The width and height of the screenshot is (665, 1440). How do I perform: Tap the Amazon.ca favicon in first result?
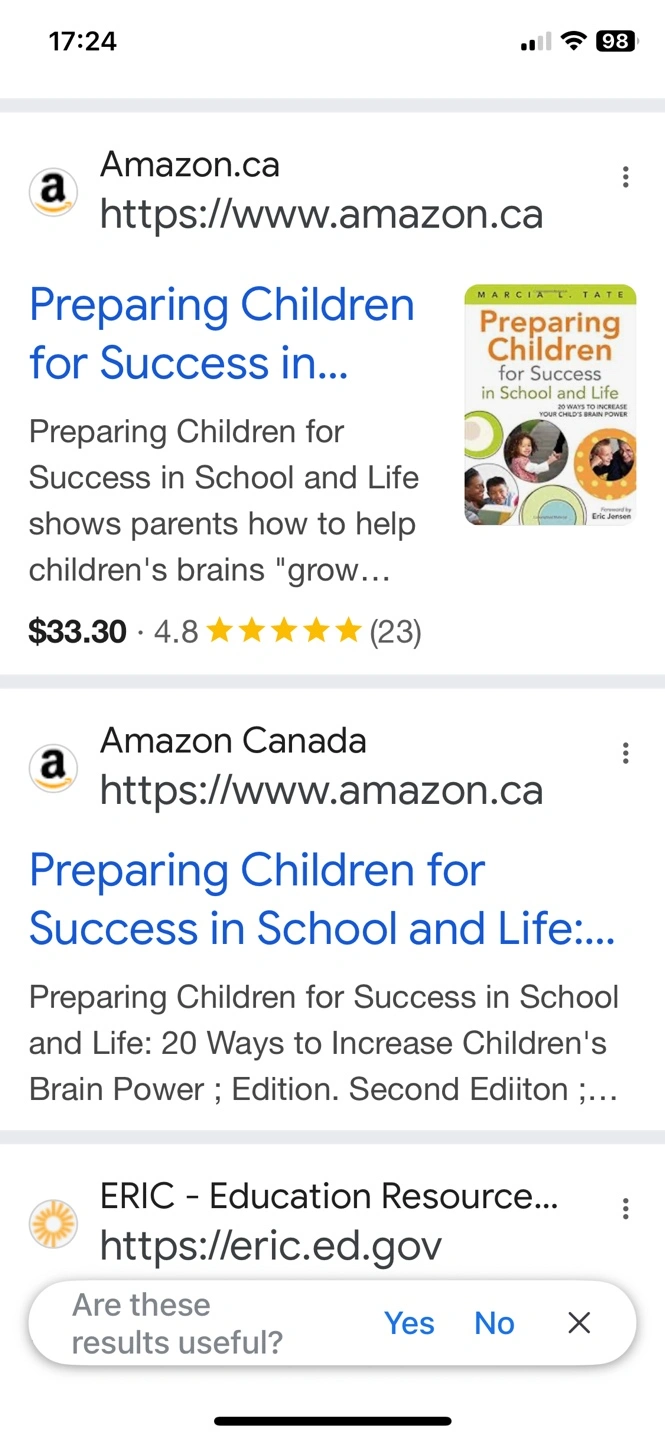click(x=53, y=191)
